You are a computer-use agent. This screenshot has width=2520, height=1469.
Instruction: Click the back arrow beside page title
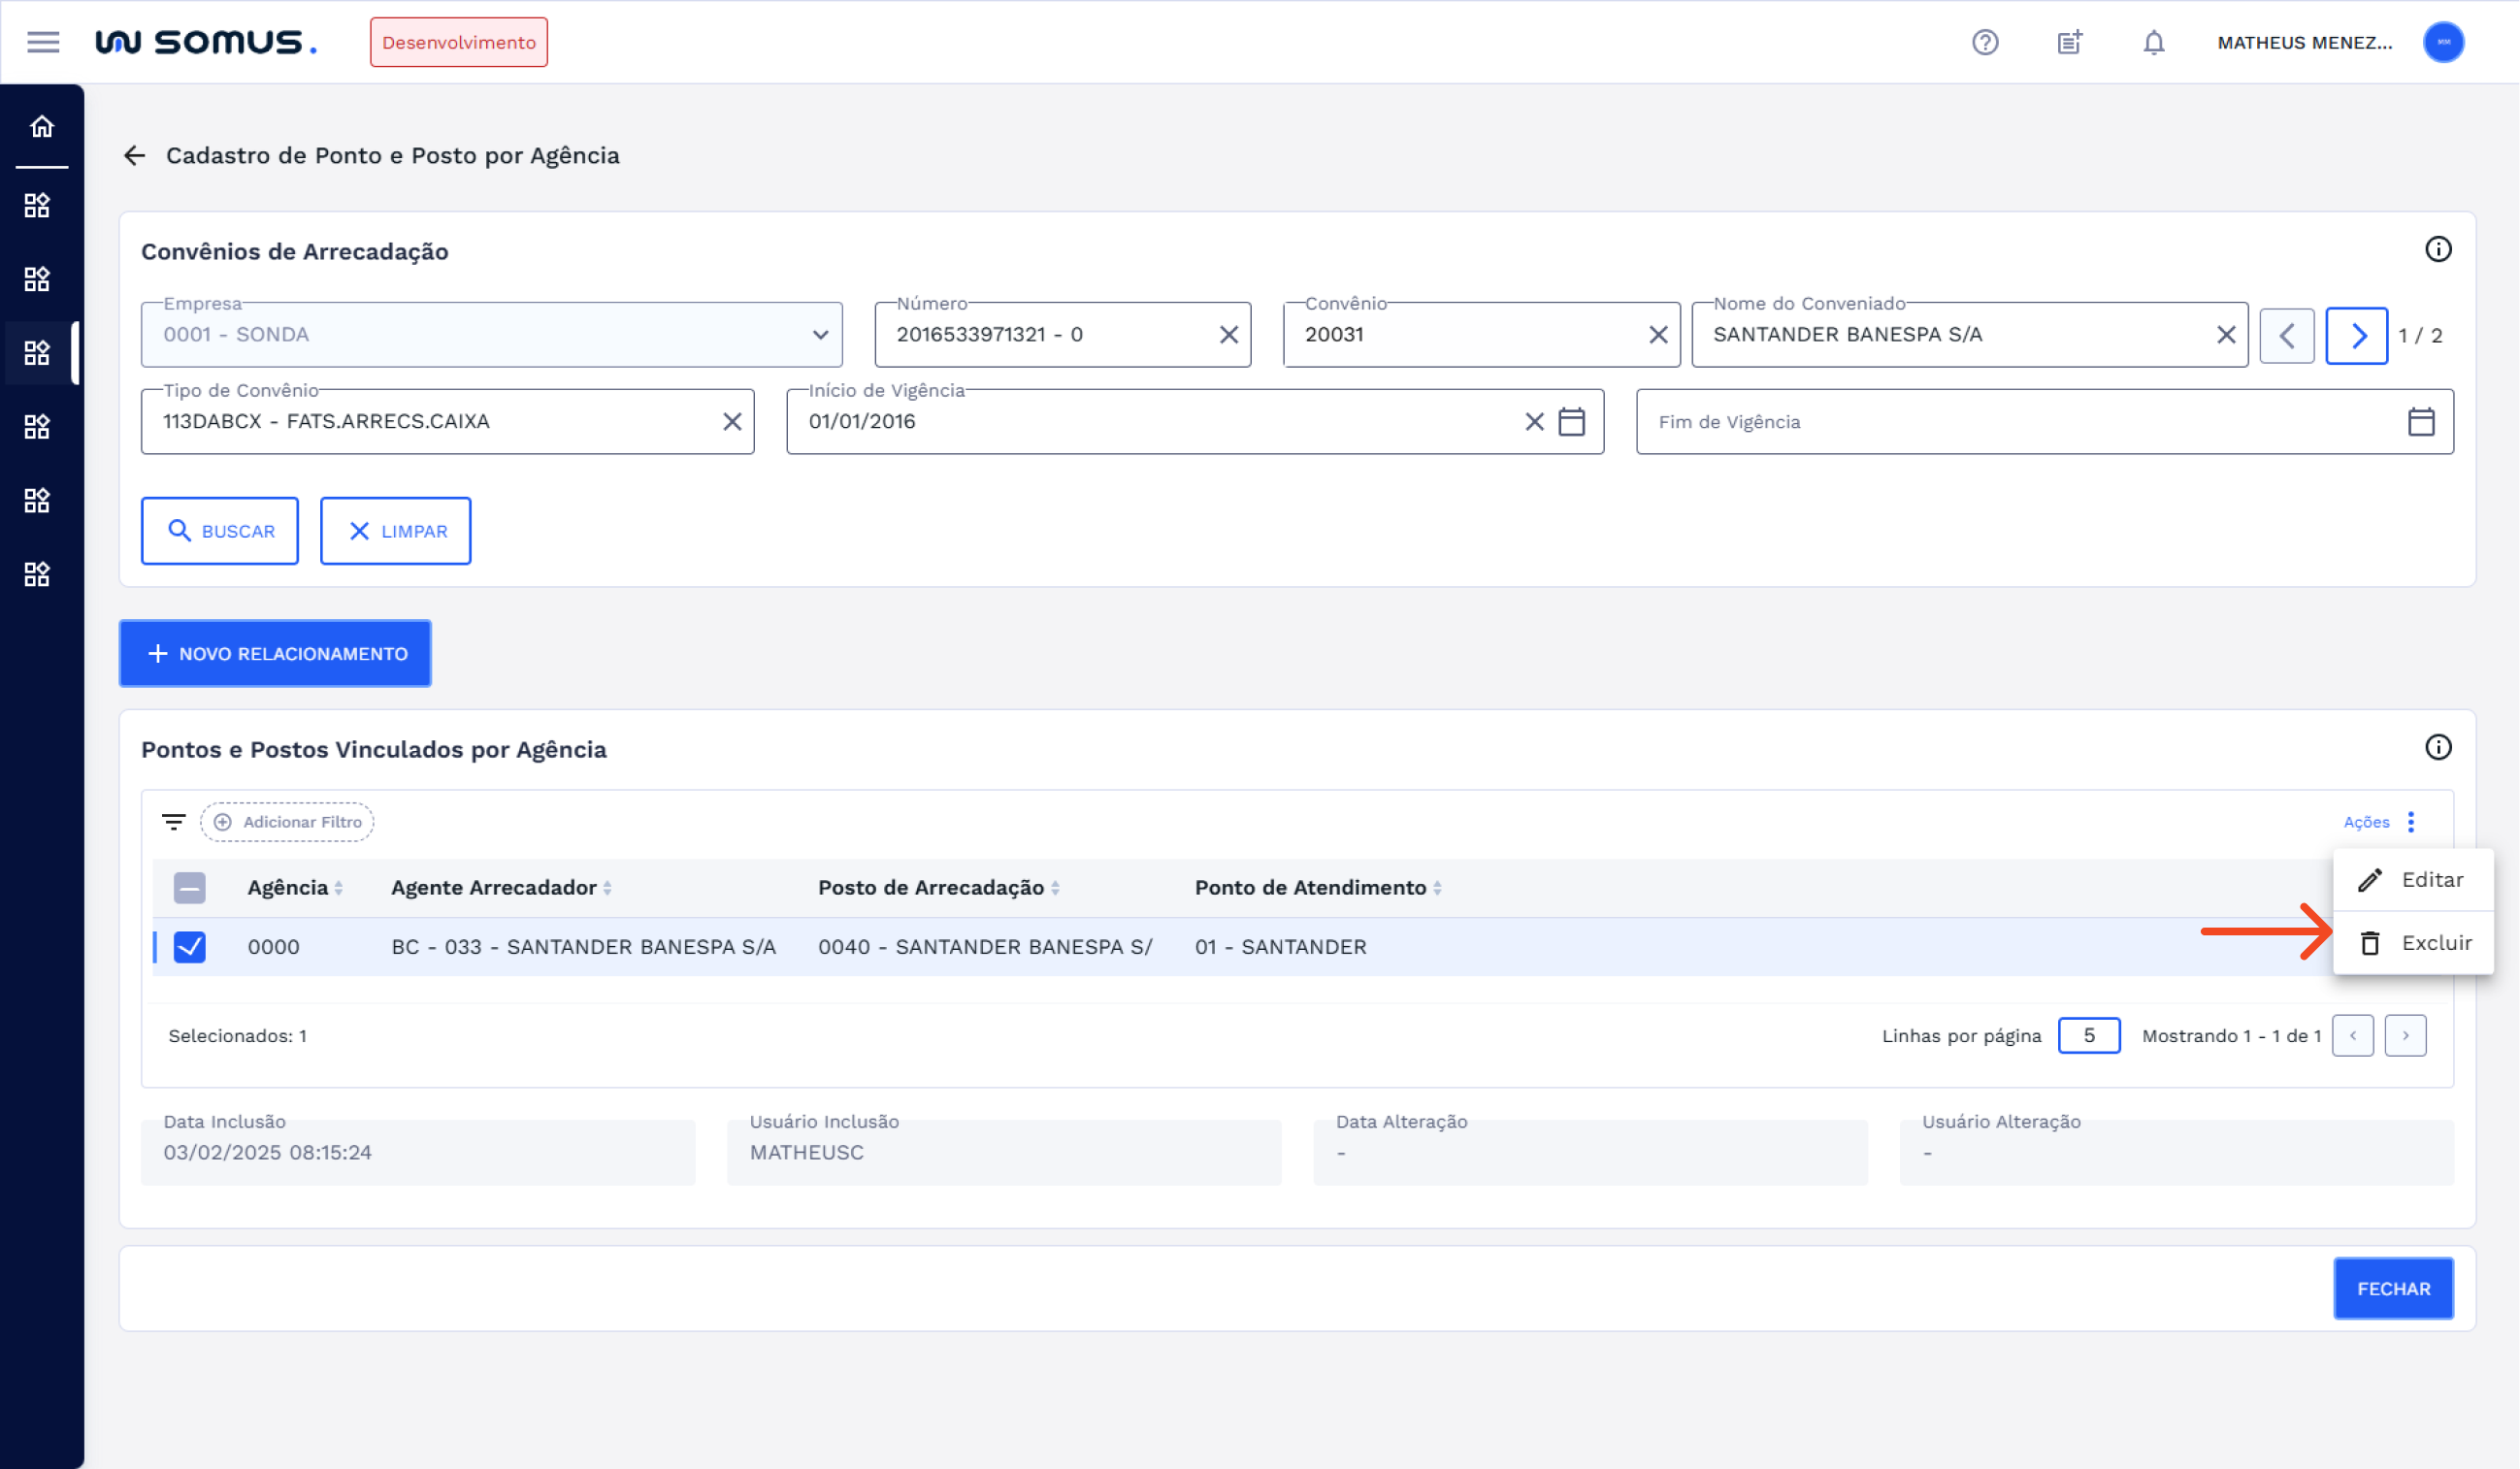(x=135, y=156)
